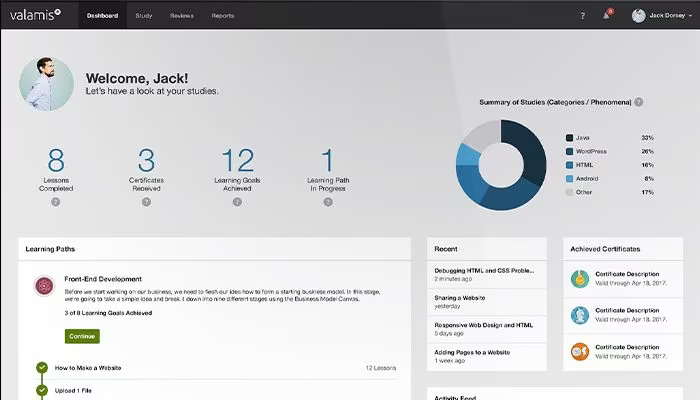Click the HTML color swatch in the legend
Screen dimensions: 700x400
tap(569, 165)
